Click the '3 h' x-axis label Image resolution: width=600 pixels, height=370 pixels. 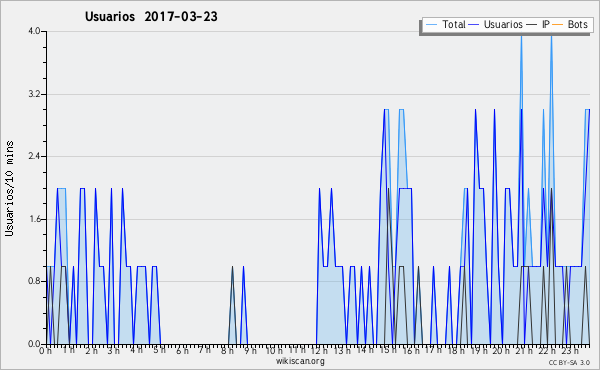pyautogui.click(x=114, y=351)
